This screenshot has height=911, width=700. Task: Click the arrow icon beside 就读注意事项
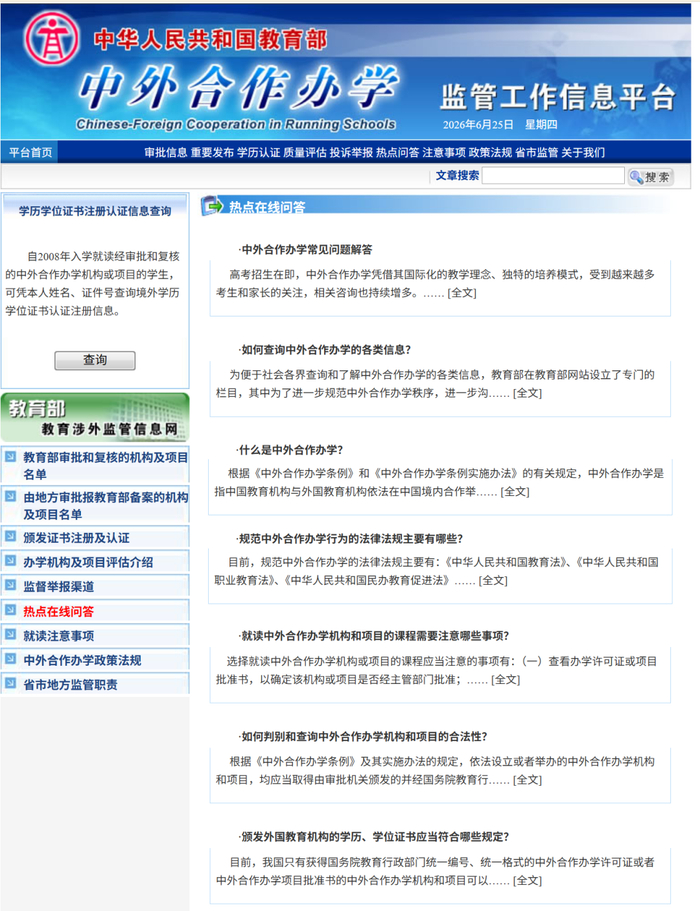click(x=10, y=634)
